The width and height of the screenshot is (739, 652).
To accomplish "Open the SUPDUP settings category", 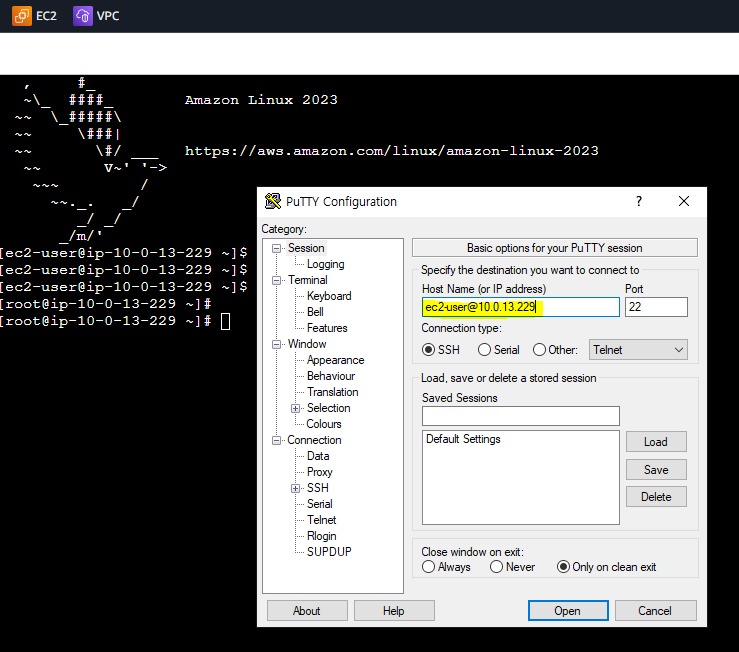I will (329, 552).
